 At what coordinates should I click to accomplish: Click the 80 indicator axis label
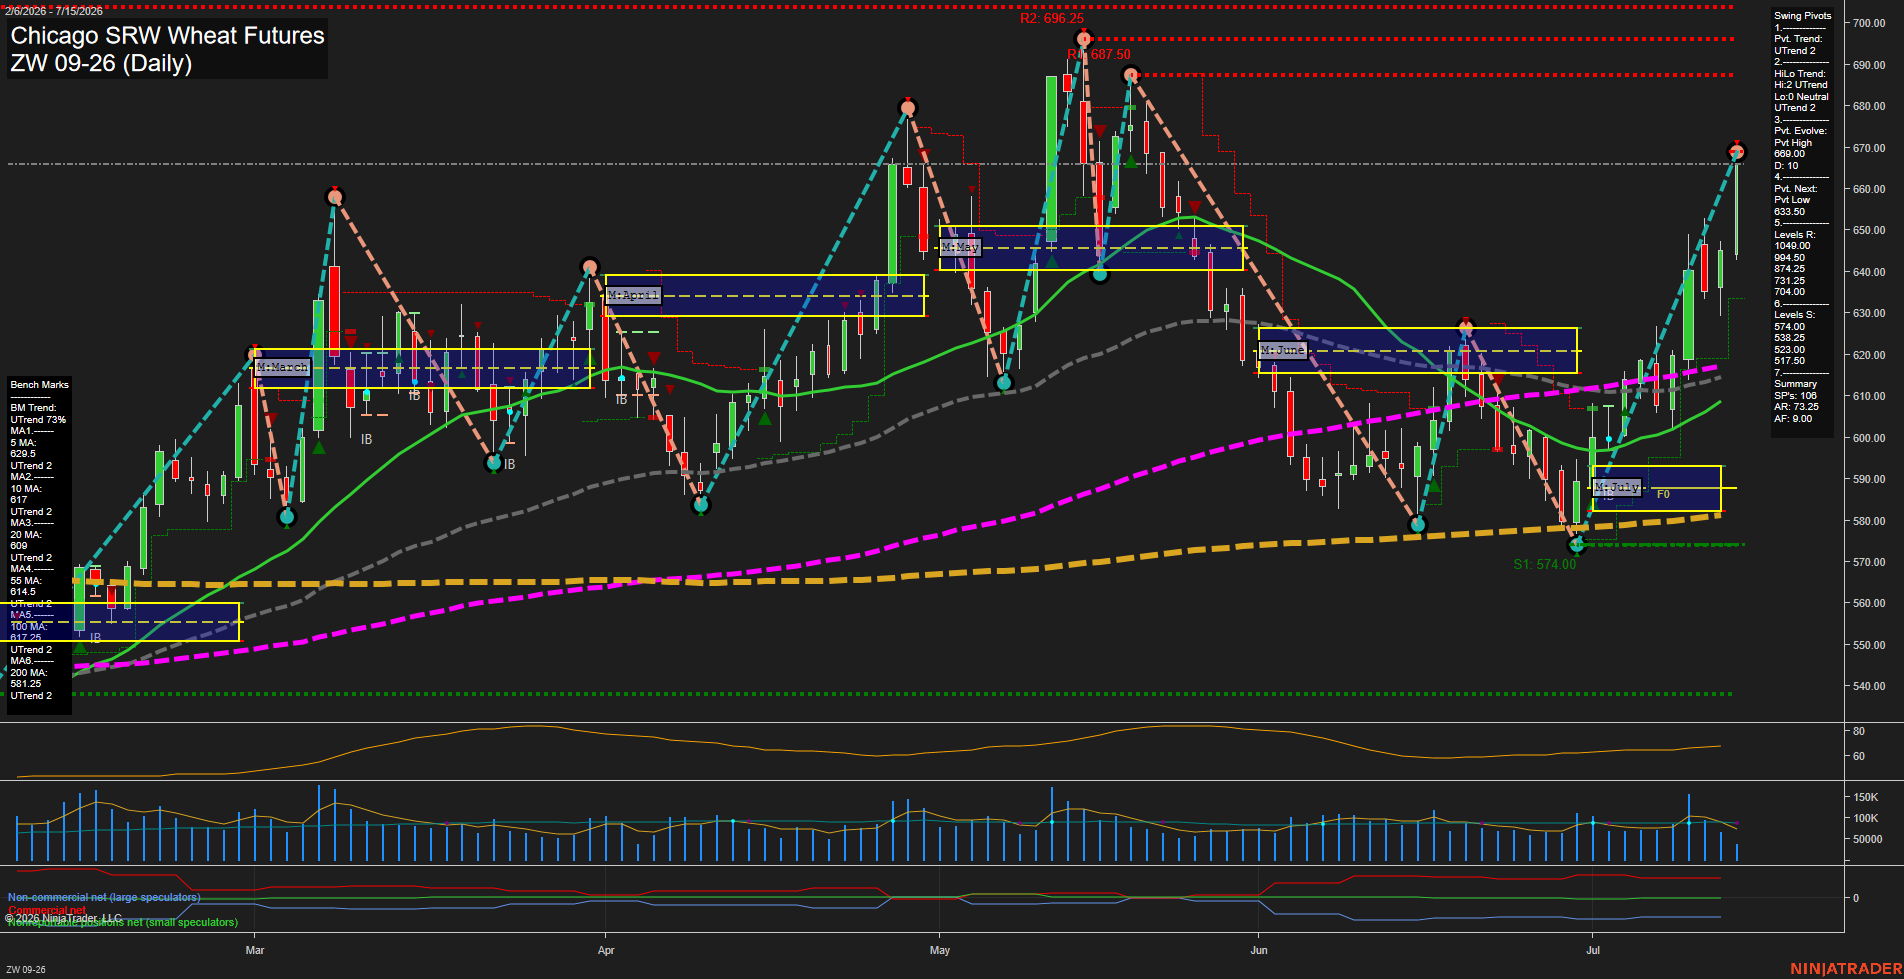[1858, 731]
